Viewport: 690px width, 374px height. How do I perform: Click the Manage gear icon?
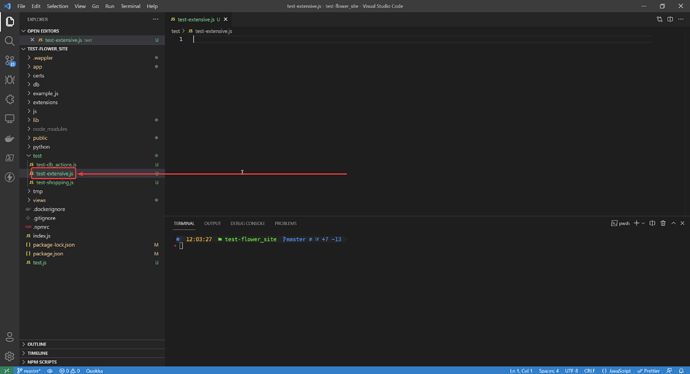(x=9, y=356)
